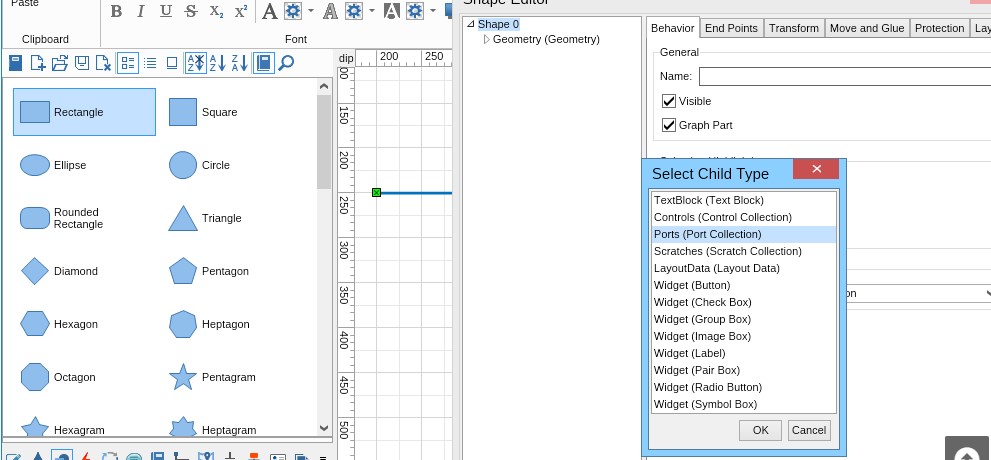Open the text color settings dropdown arrow
Image resolution: width=991 pixels, height=460 pixels.
pyautogui.click(x=311, y=12)
